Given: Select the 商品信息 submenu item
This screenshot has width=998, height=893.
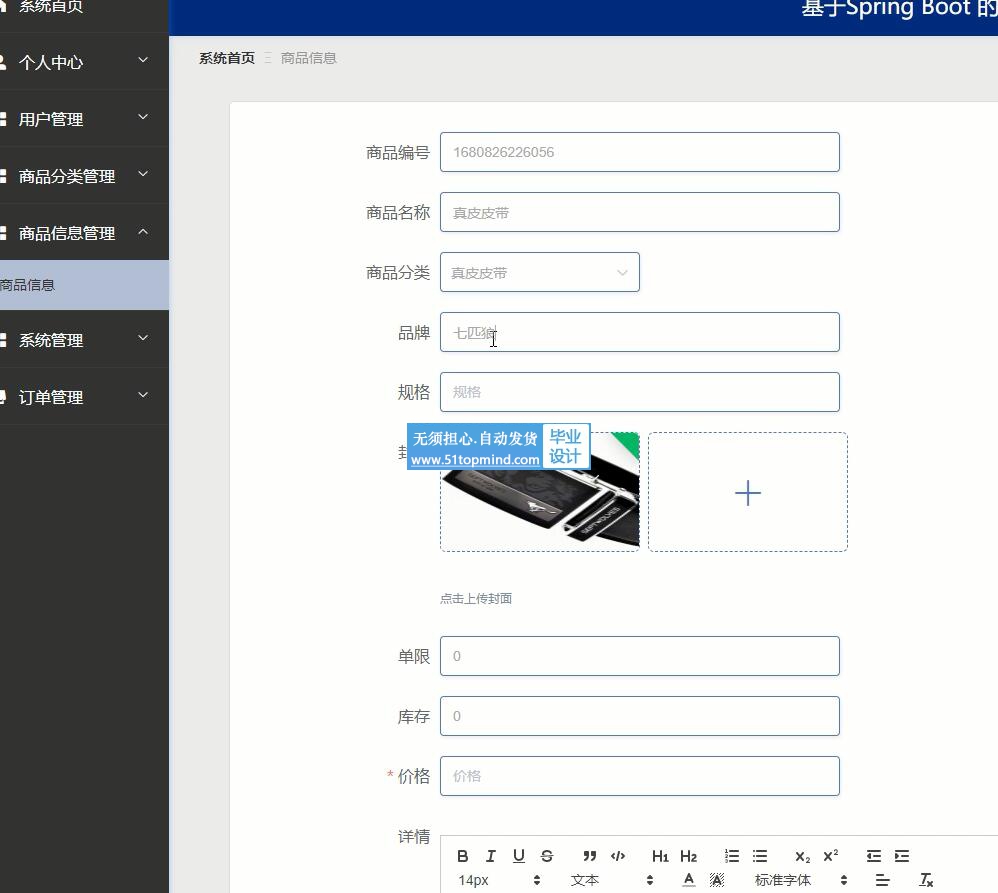Looking at the screenshot, I should coord(84,285).
